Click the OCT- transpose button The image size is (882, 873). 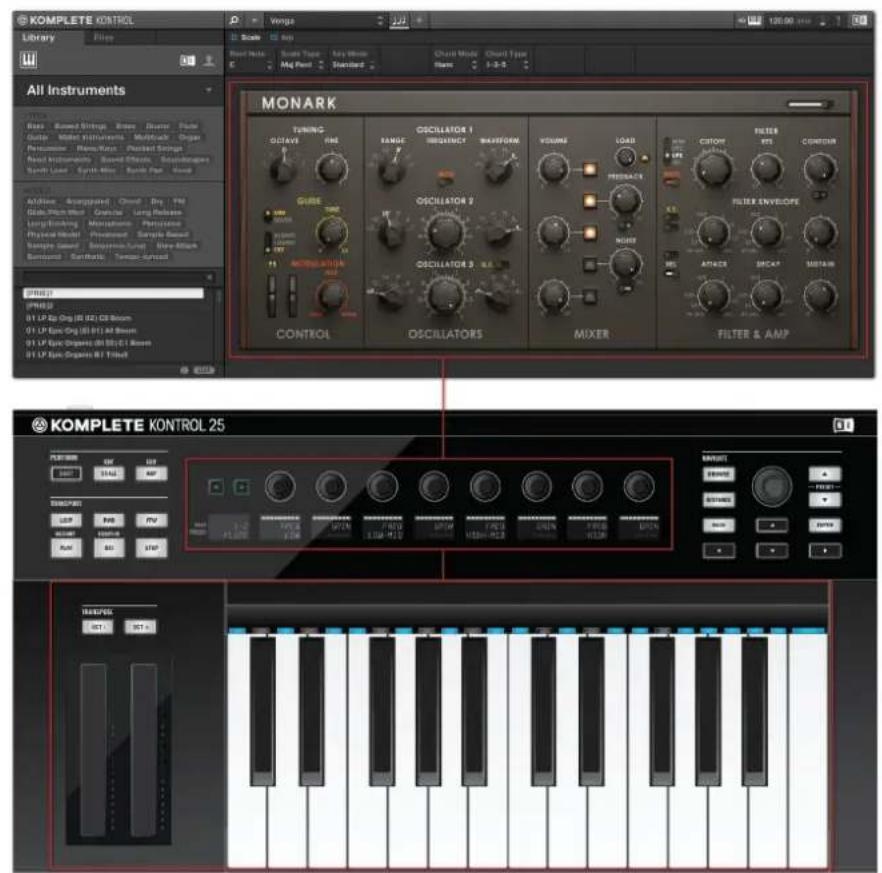point(97,627)
